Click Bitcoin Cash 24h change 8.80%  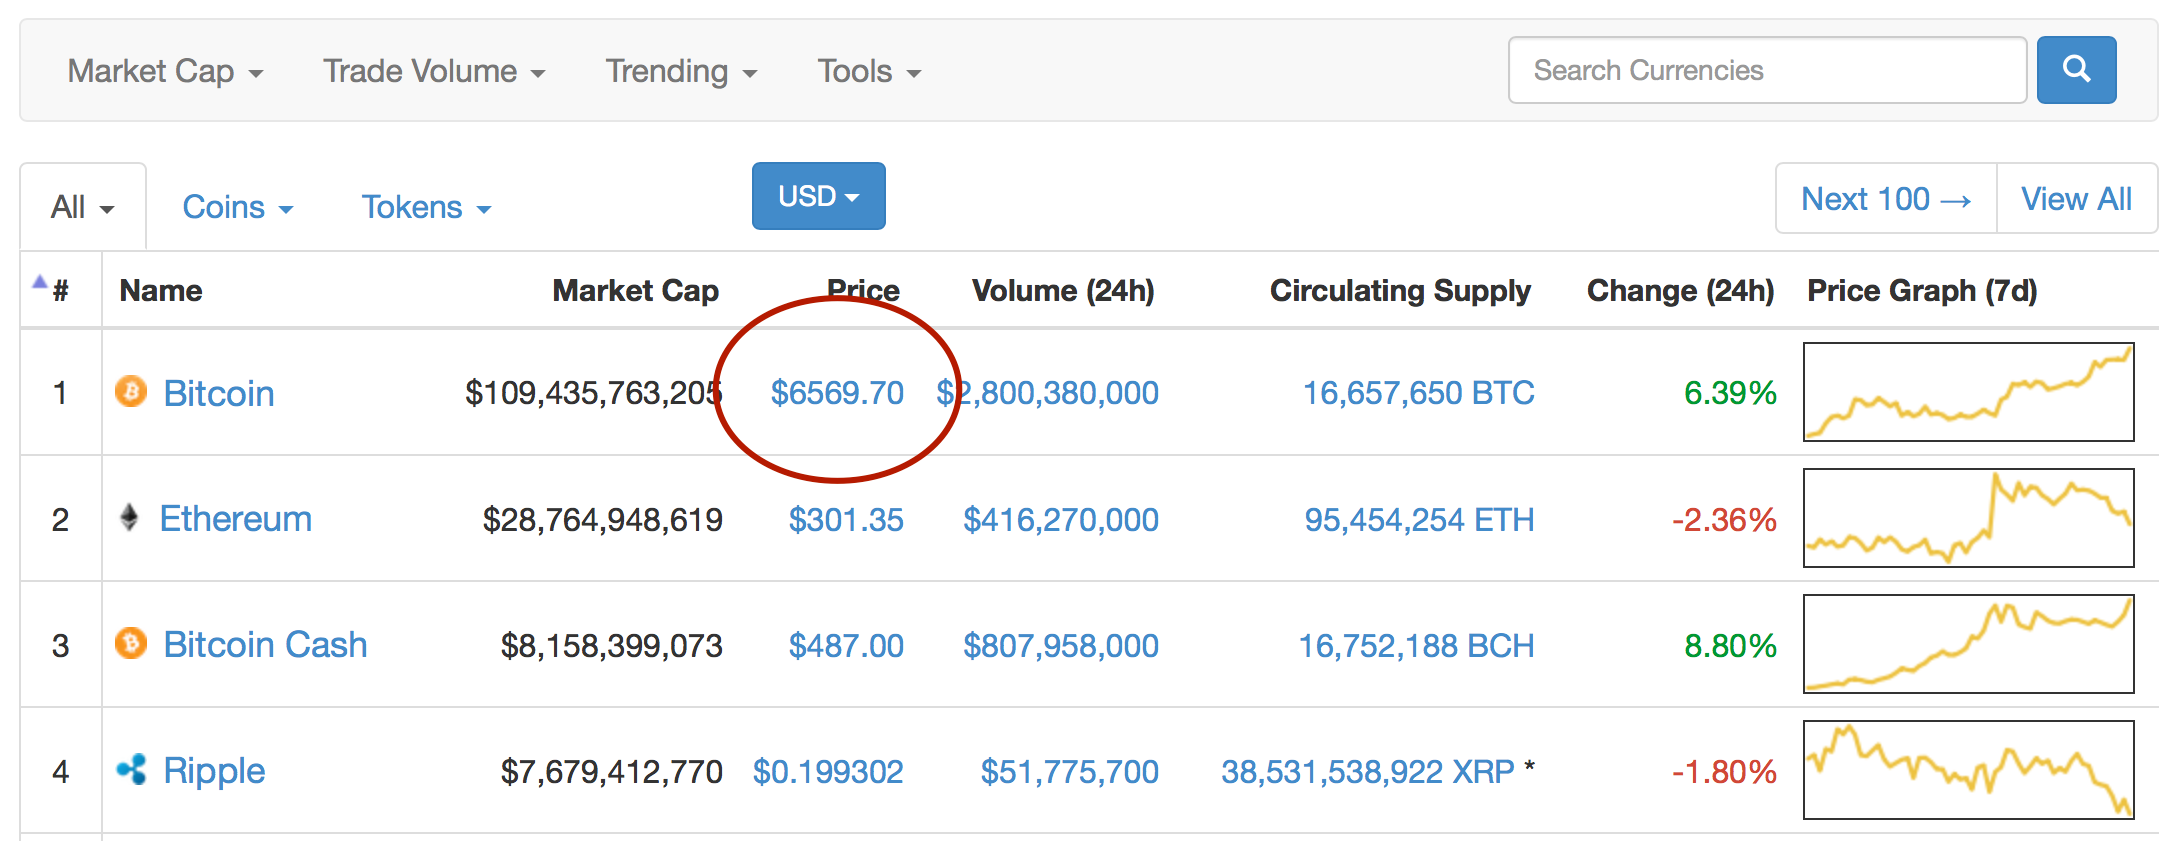(x=1730, y=646)
